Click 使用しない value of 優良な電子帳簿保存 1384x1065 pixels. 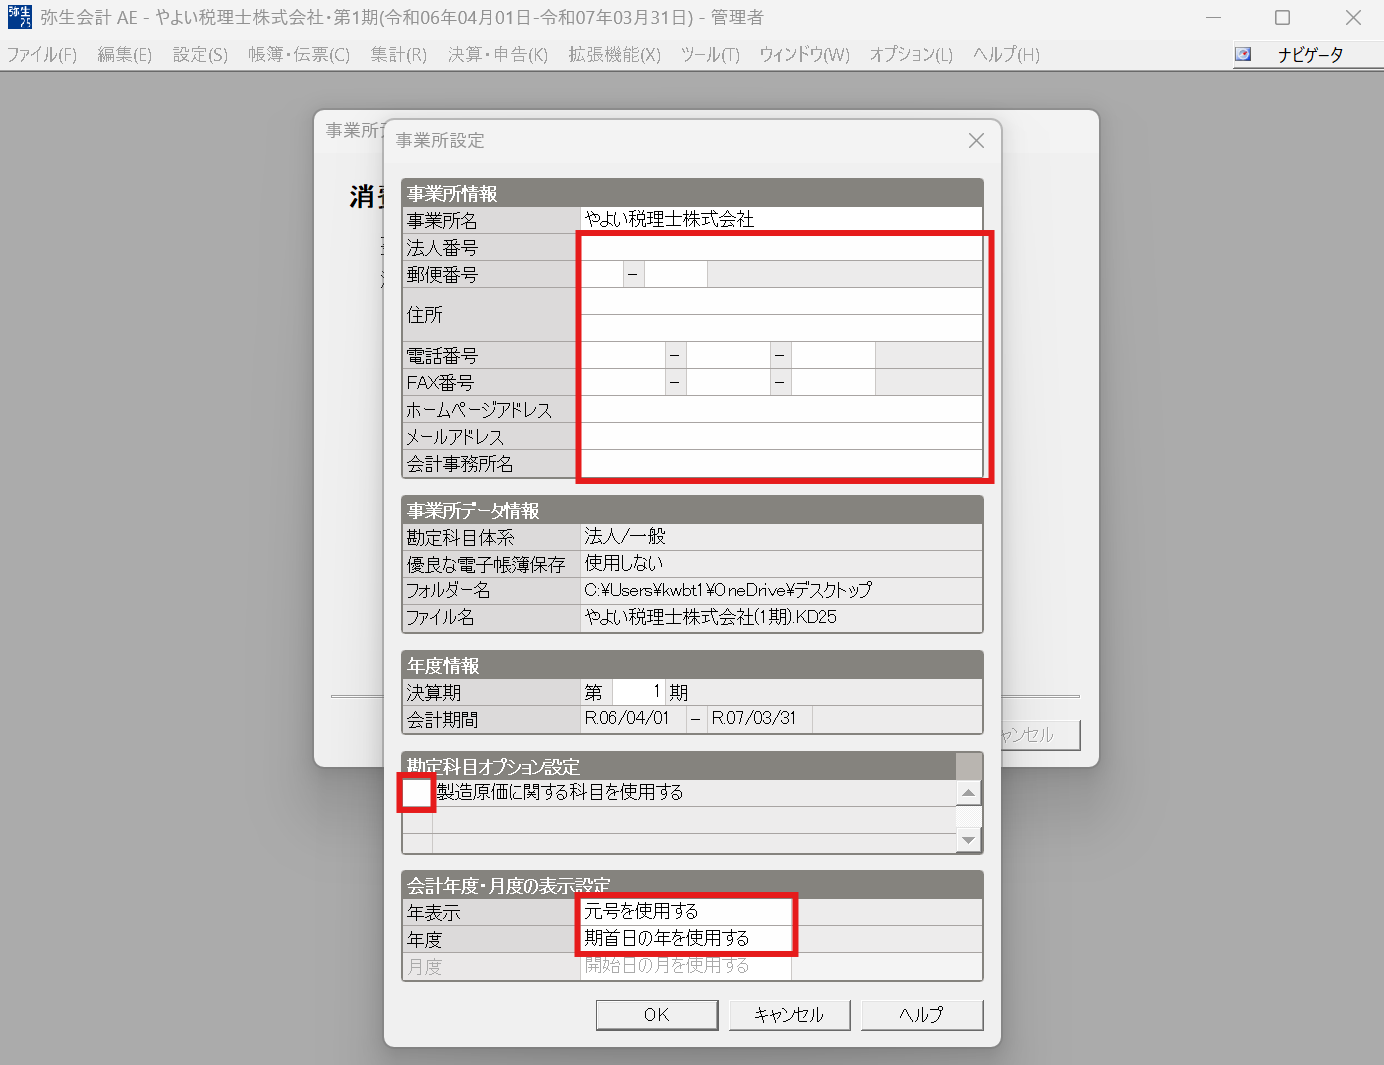[x=624, y=564]
